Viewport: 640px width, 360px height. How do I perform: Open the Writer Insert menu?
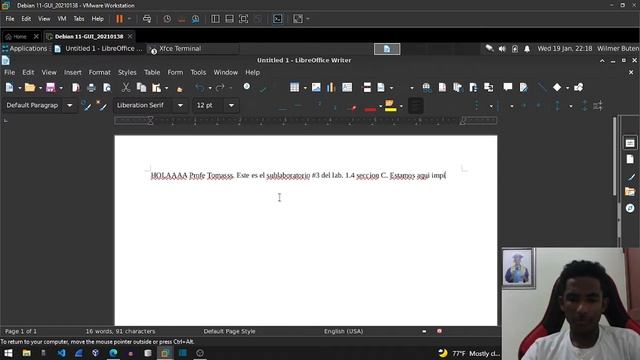click(x=73, y=72)
